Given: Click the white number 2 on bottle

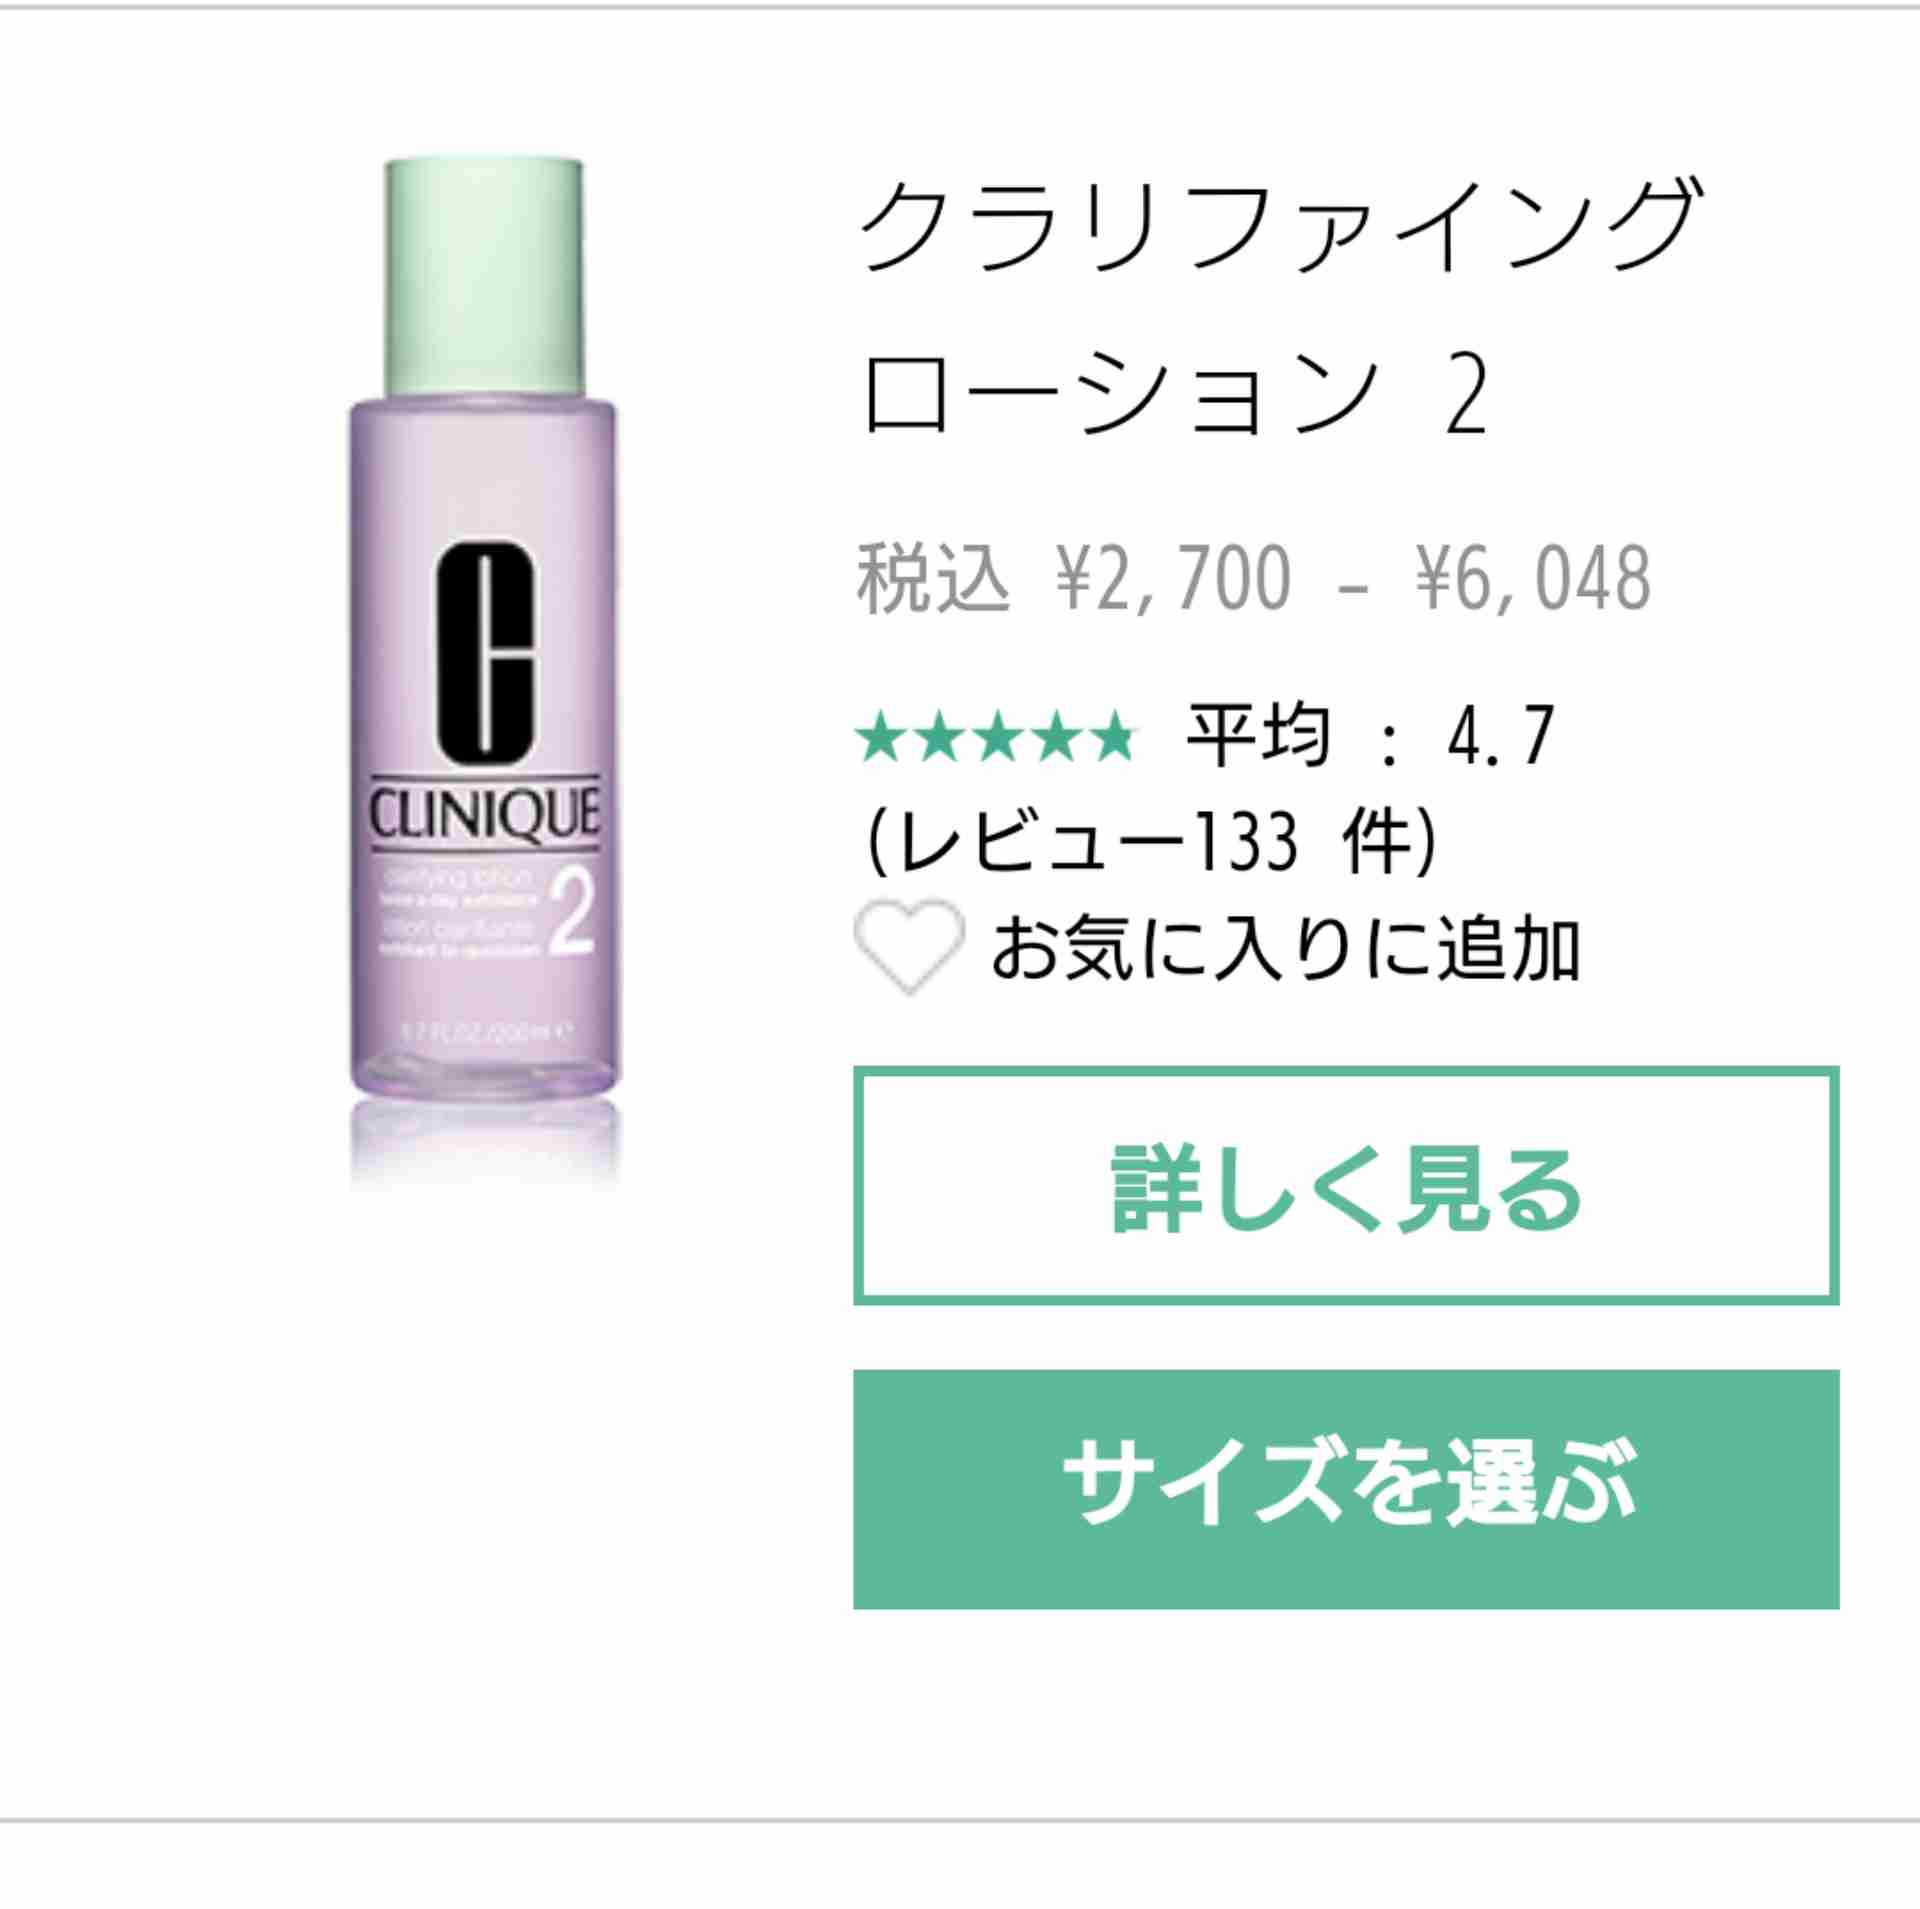Looking at the screenshot, I should point(571,911).
